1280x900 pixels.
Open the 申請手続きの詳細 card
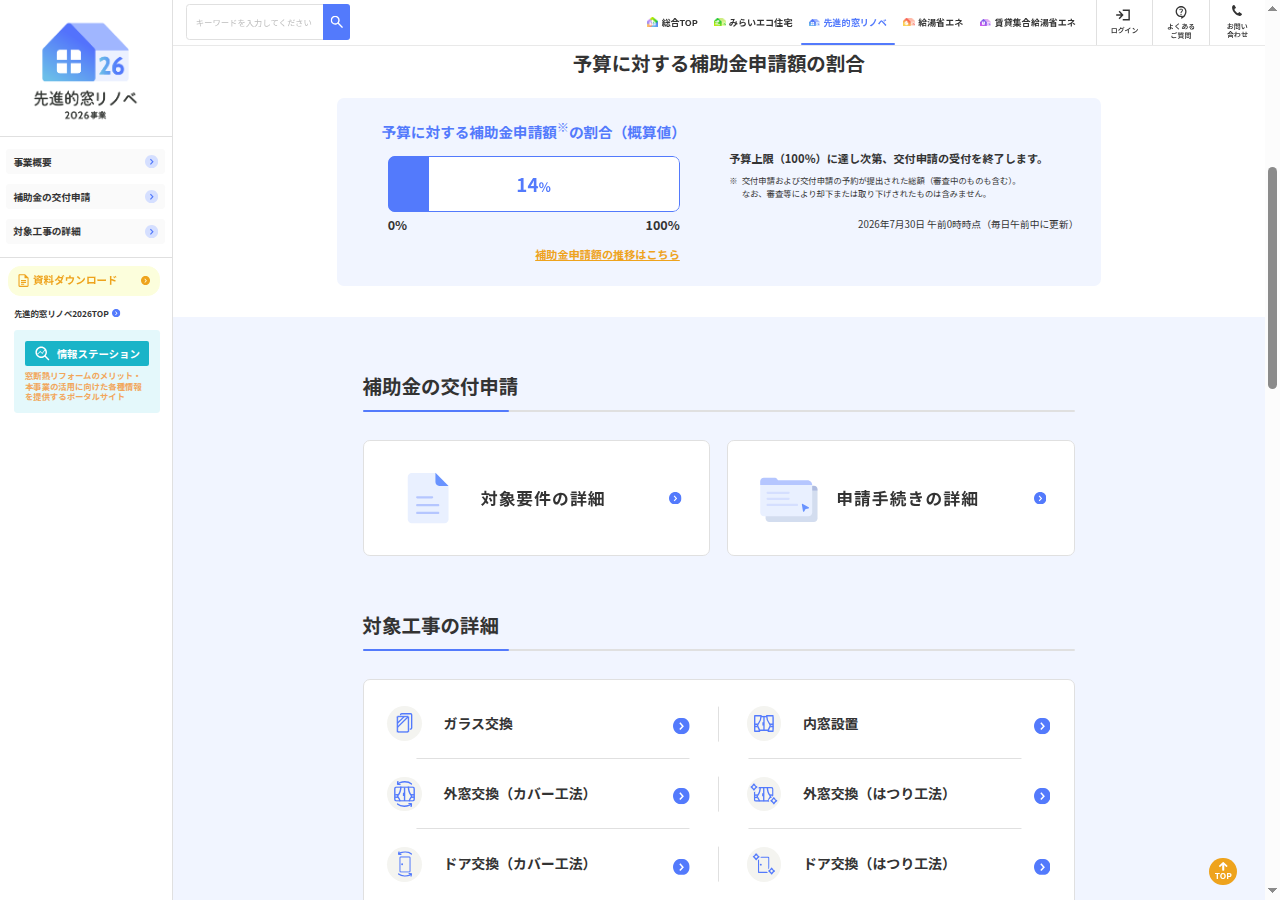[x=901, y=498]
